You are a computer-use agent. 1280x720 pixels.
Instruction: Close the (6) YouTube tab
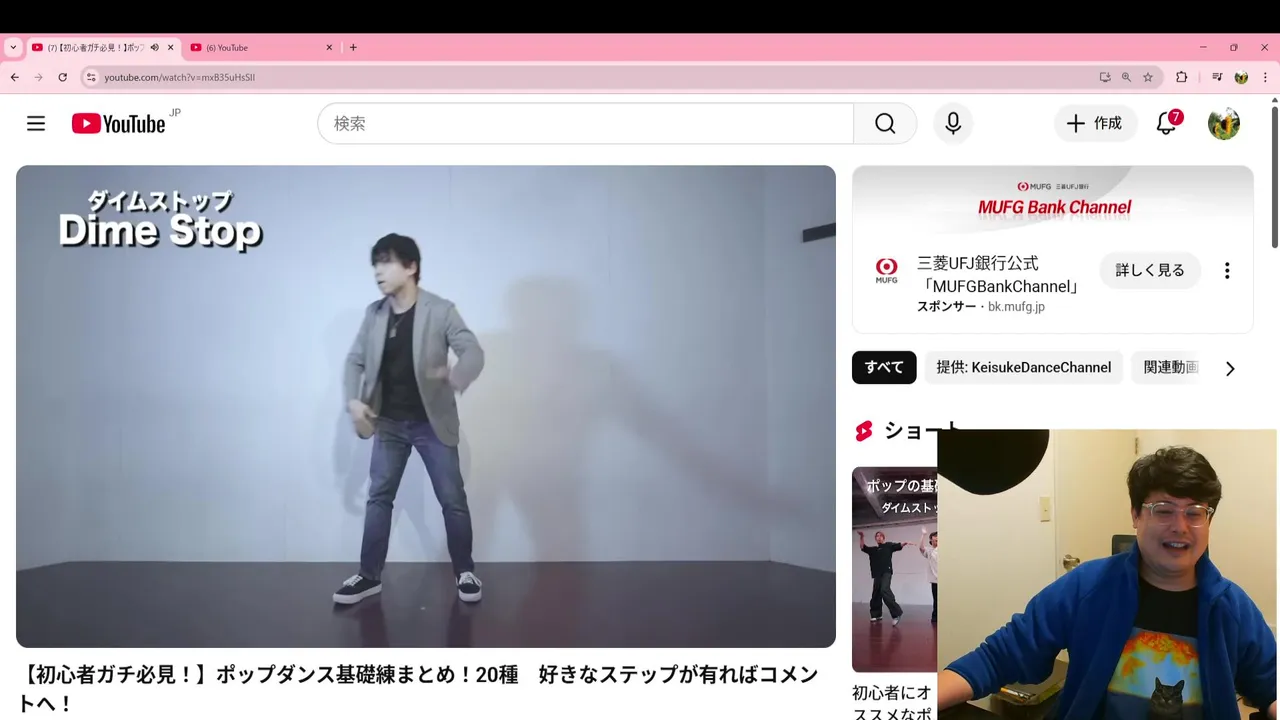pos(329,47)
